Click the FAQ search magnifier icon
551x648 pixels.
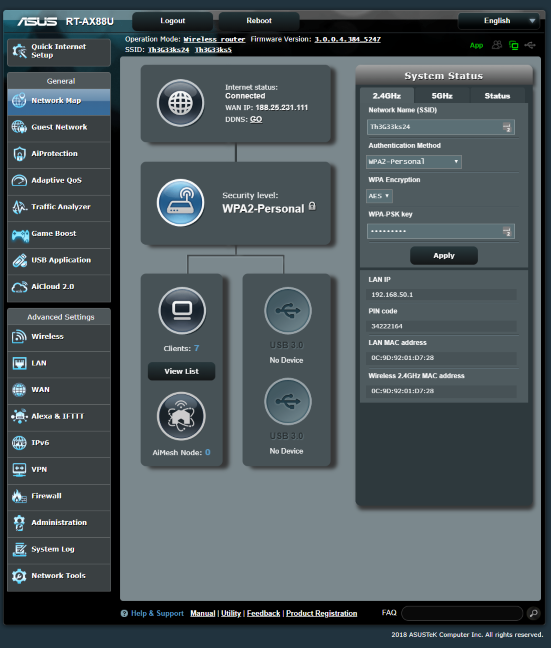[x=534, y=613]
